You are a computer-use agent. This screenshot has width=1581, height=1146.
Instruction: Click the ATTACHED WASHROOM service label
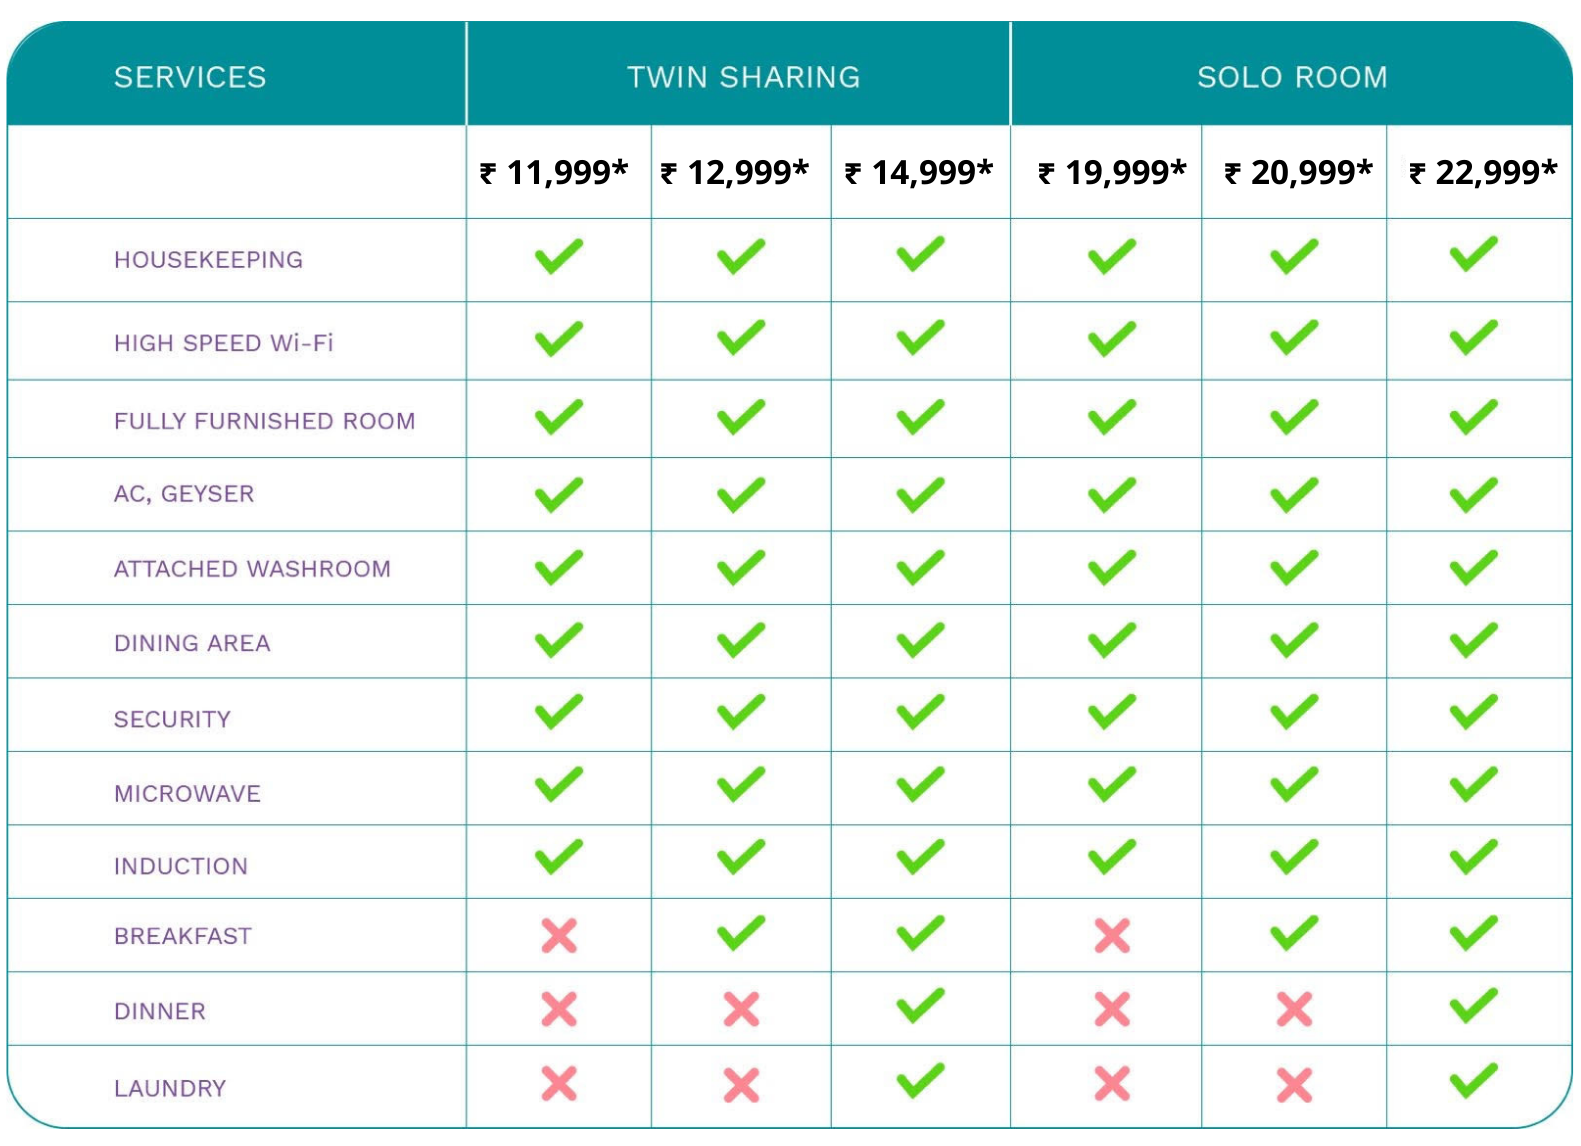[x=252, y=569]
